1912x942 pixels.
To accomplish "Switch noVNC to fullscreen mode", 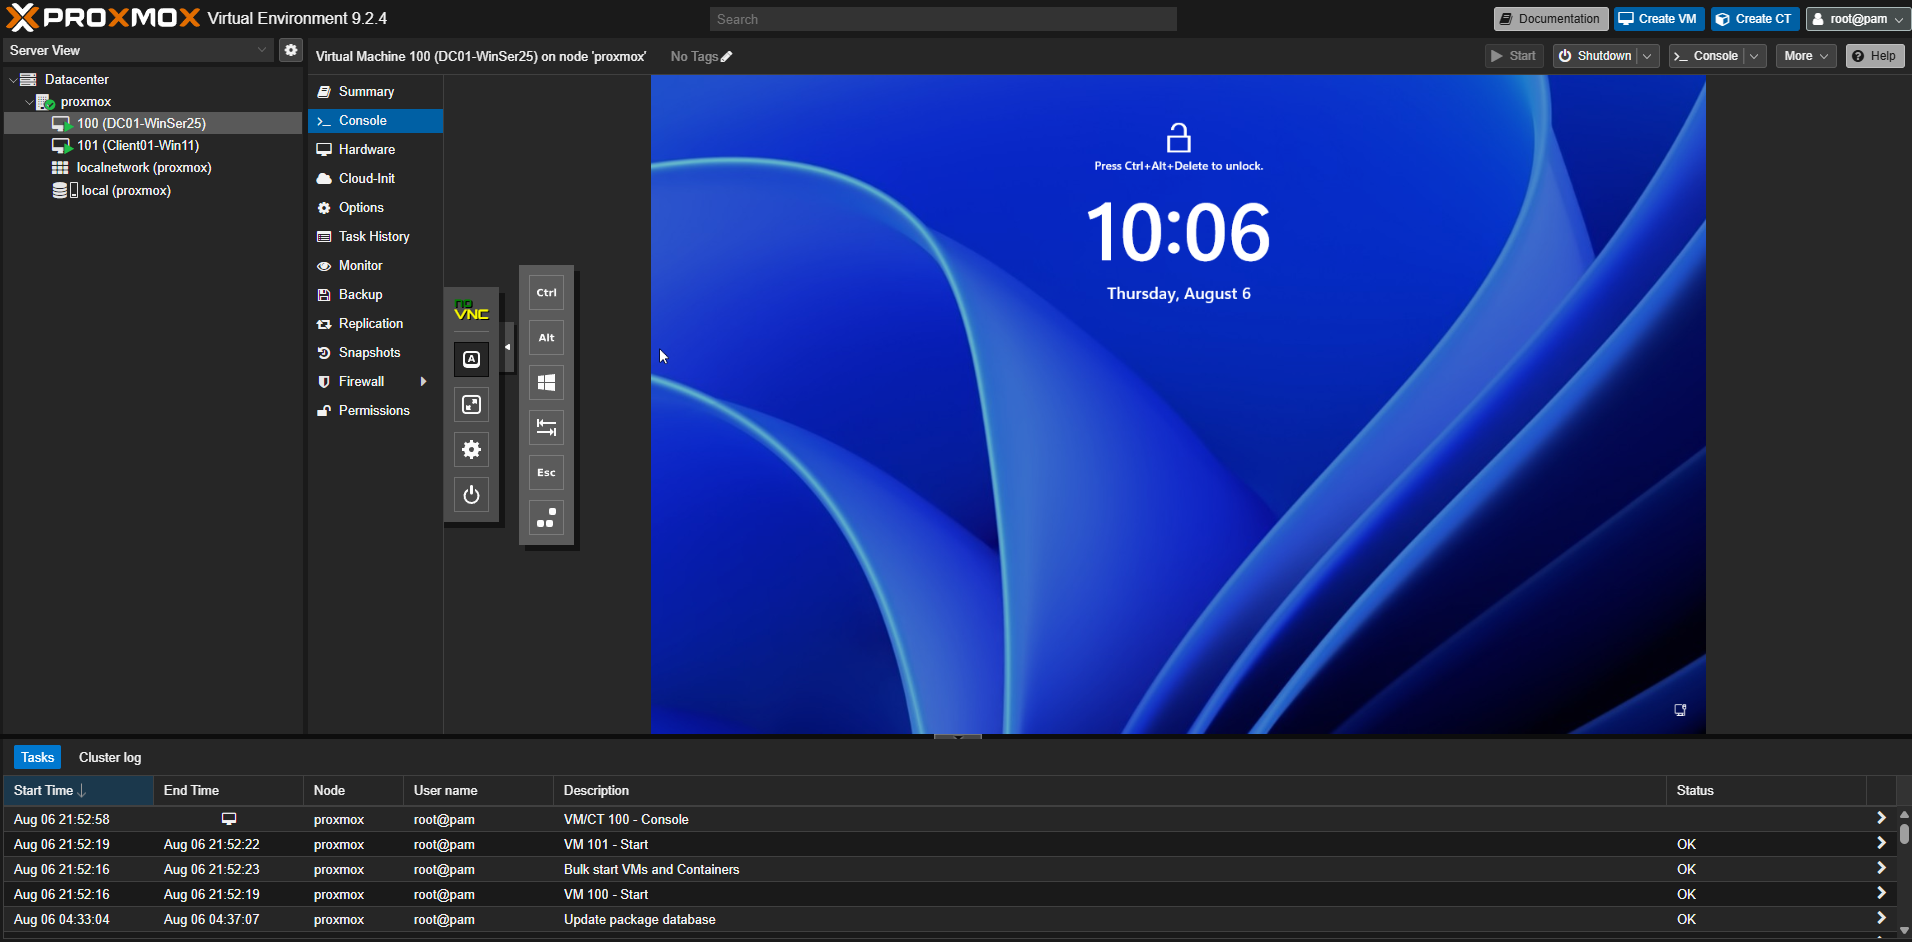I will coord(471,405).
